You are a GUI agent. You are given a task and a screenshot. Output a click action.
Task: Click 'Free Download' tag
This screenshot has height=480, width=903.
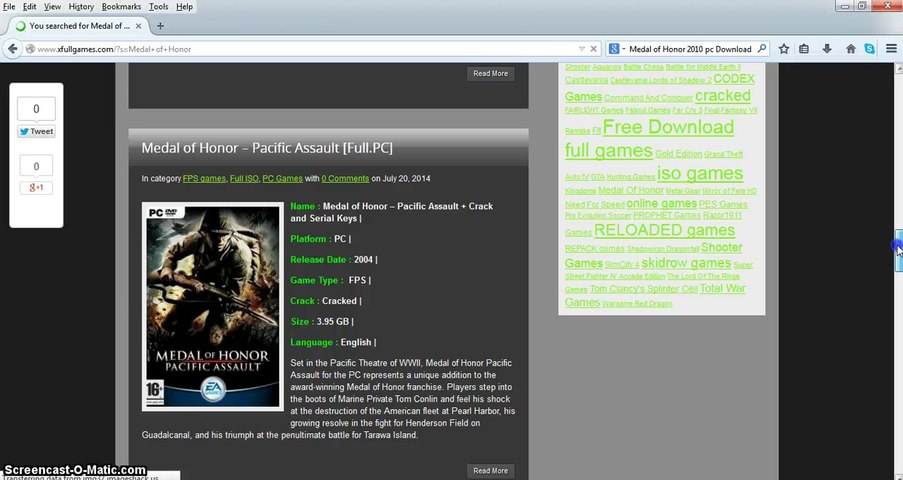point(668,127)
